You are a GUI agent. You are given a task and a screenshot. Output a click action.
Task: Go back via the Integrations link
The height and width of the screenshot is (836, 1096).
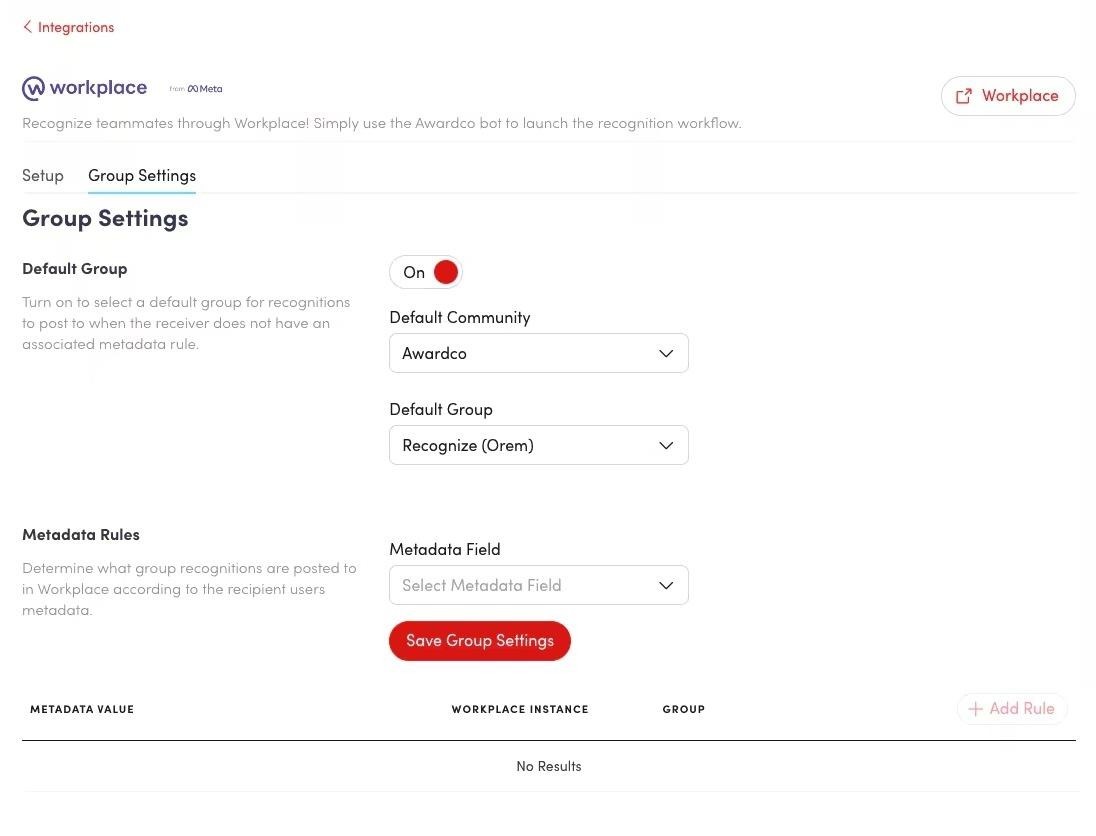(x=76, y=27)
